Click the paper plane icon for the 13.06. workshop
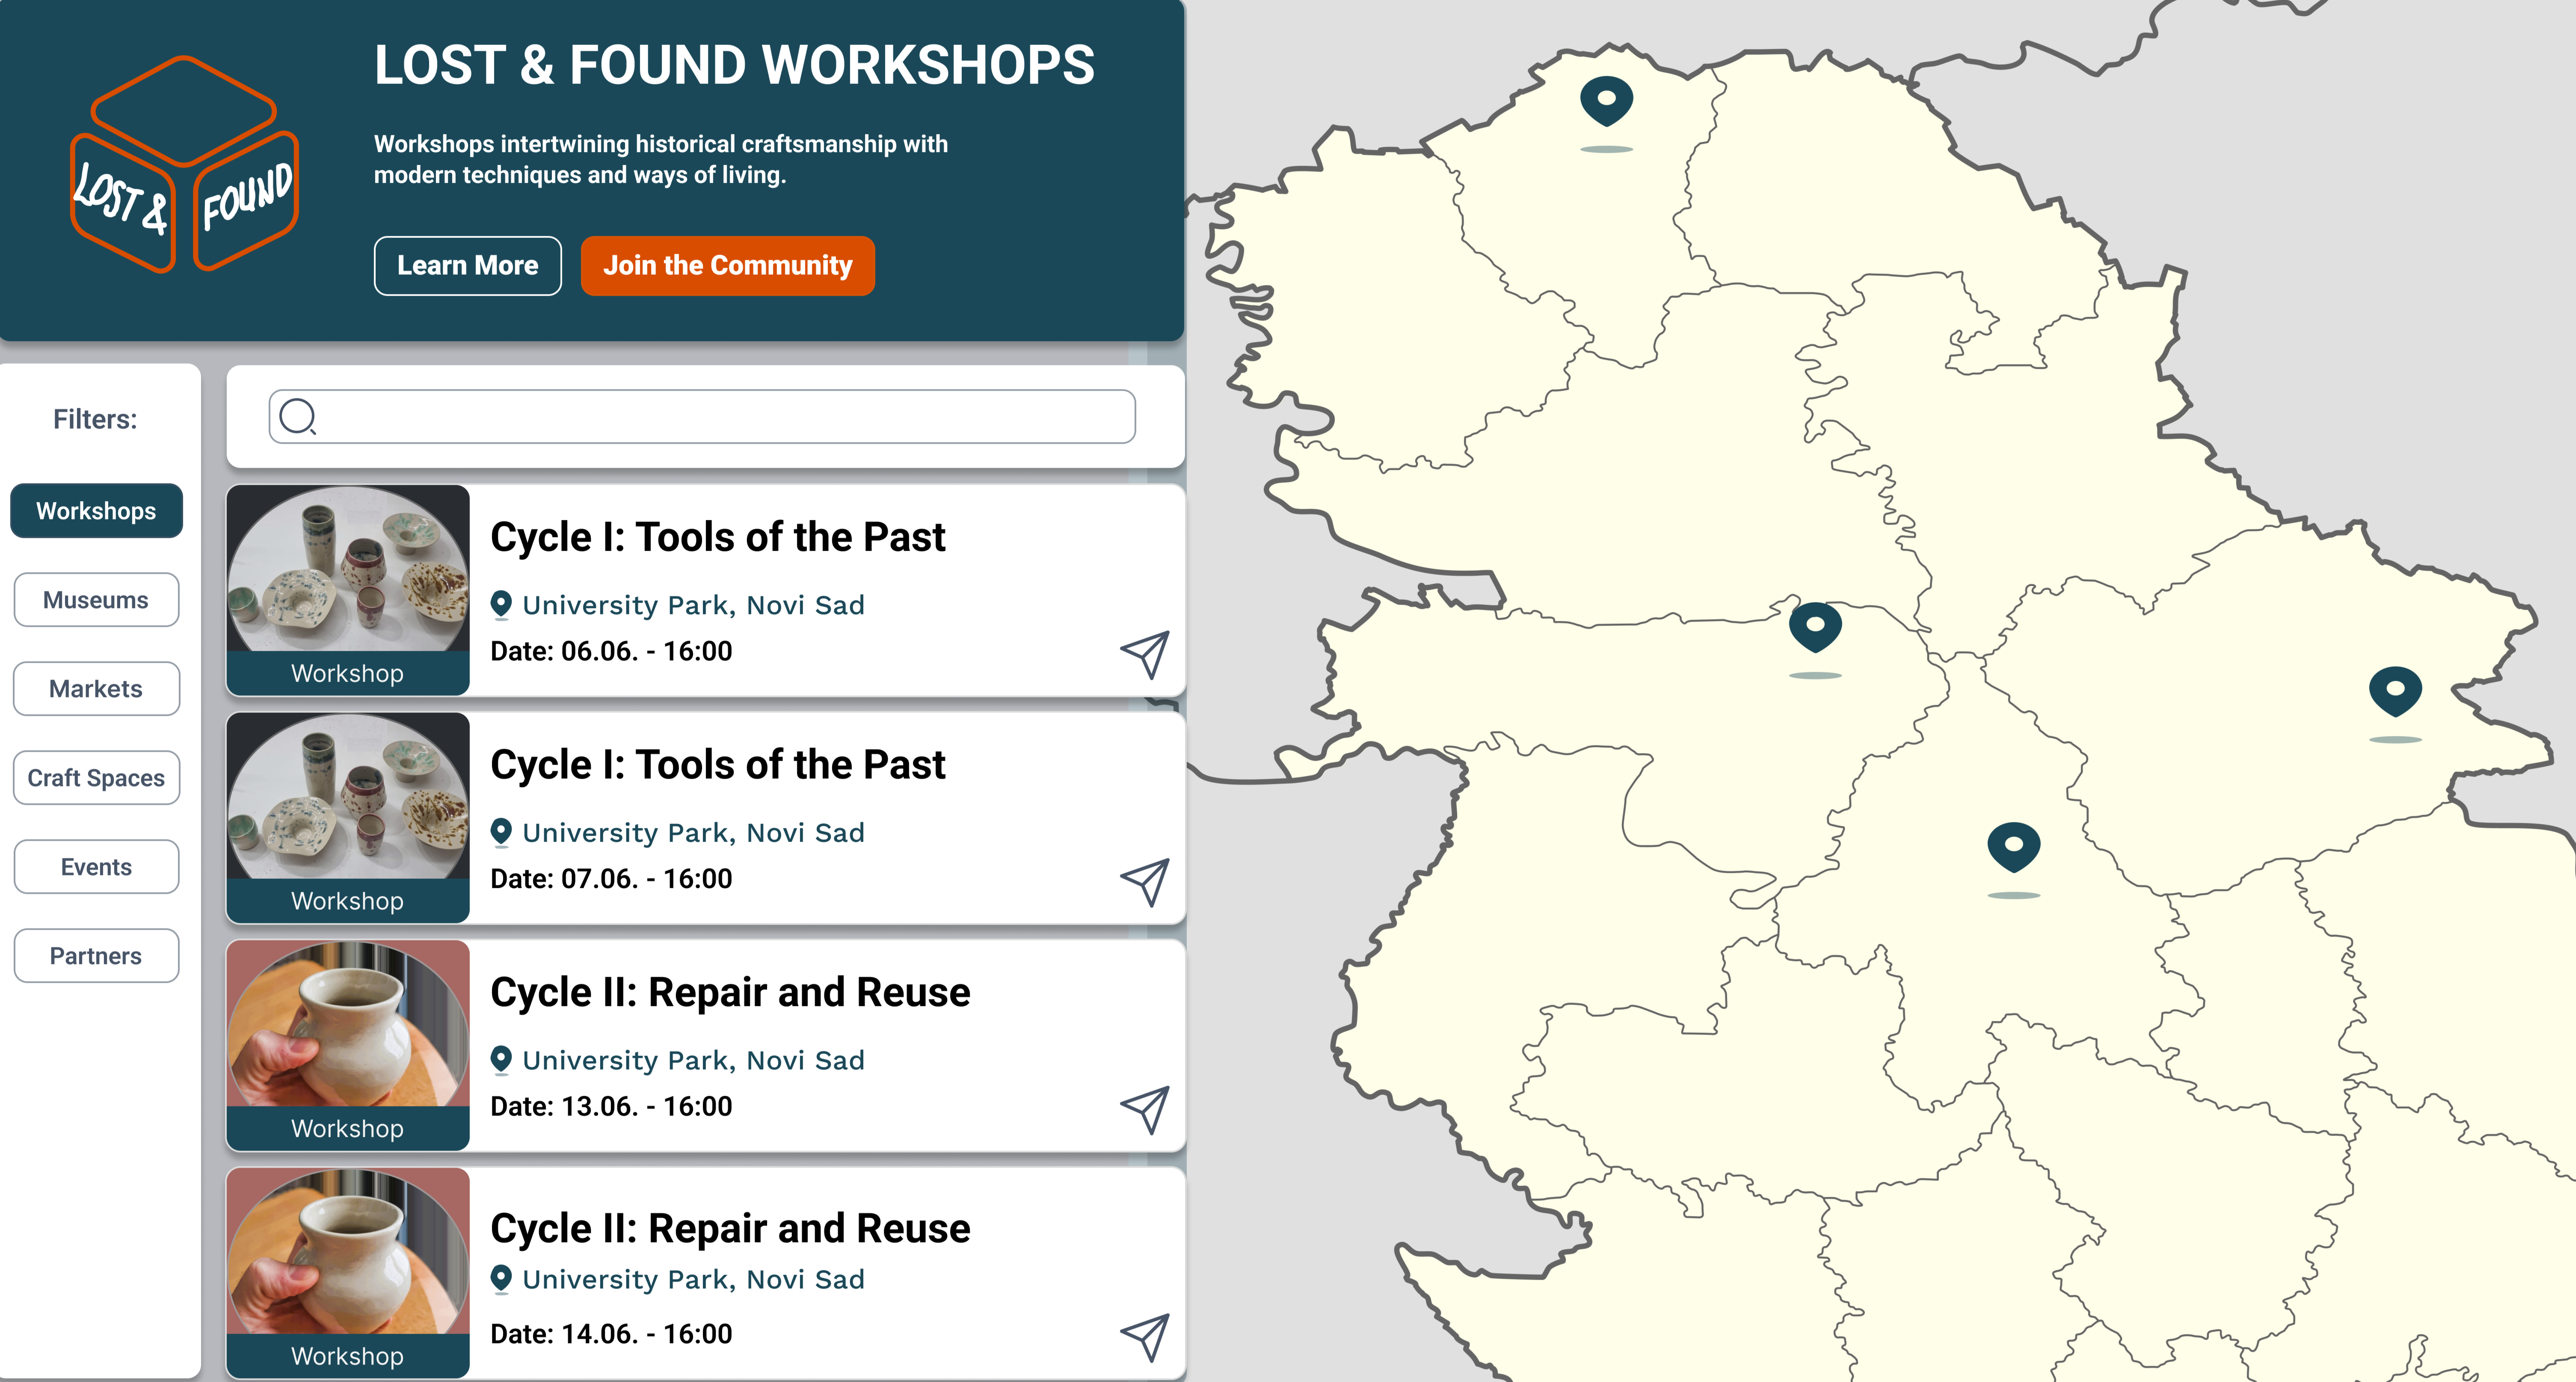Image resolution: width=2576 pixels, height=1382 pixels. pyautogui.click(x=1145, y=1109)
